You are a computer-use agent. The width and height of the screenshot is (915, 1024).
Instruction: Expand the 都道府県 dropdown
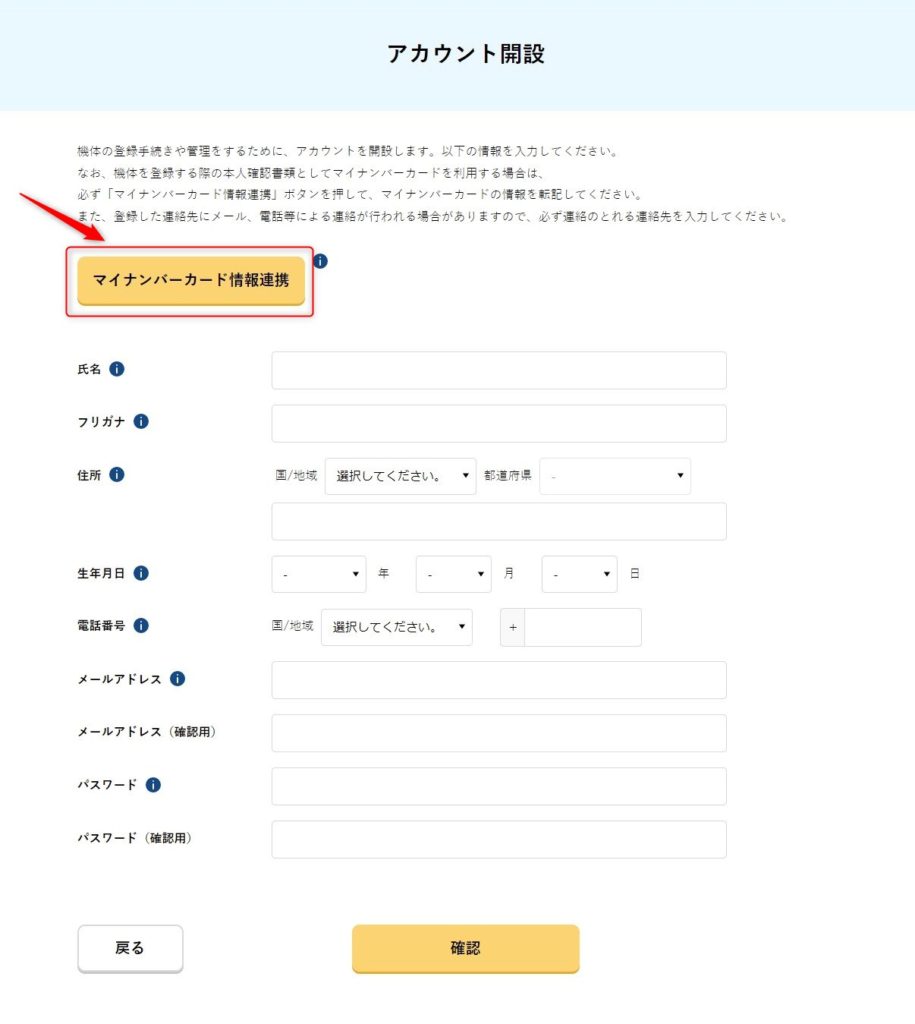tap(615, 476)
